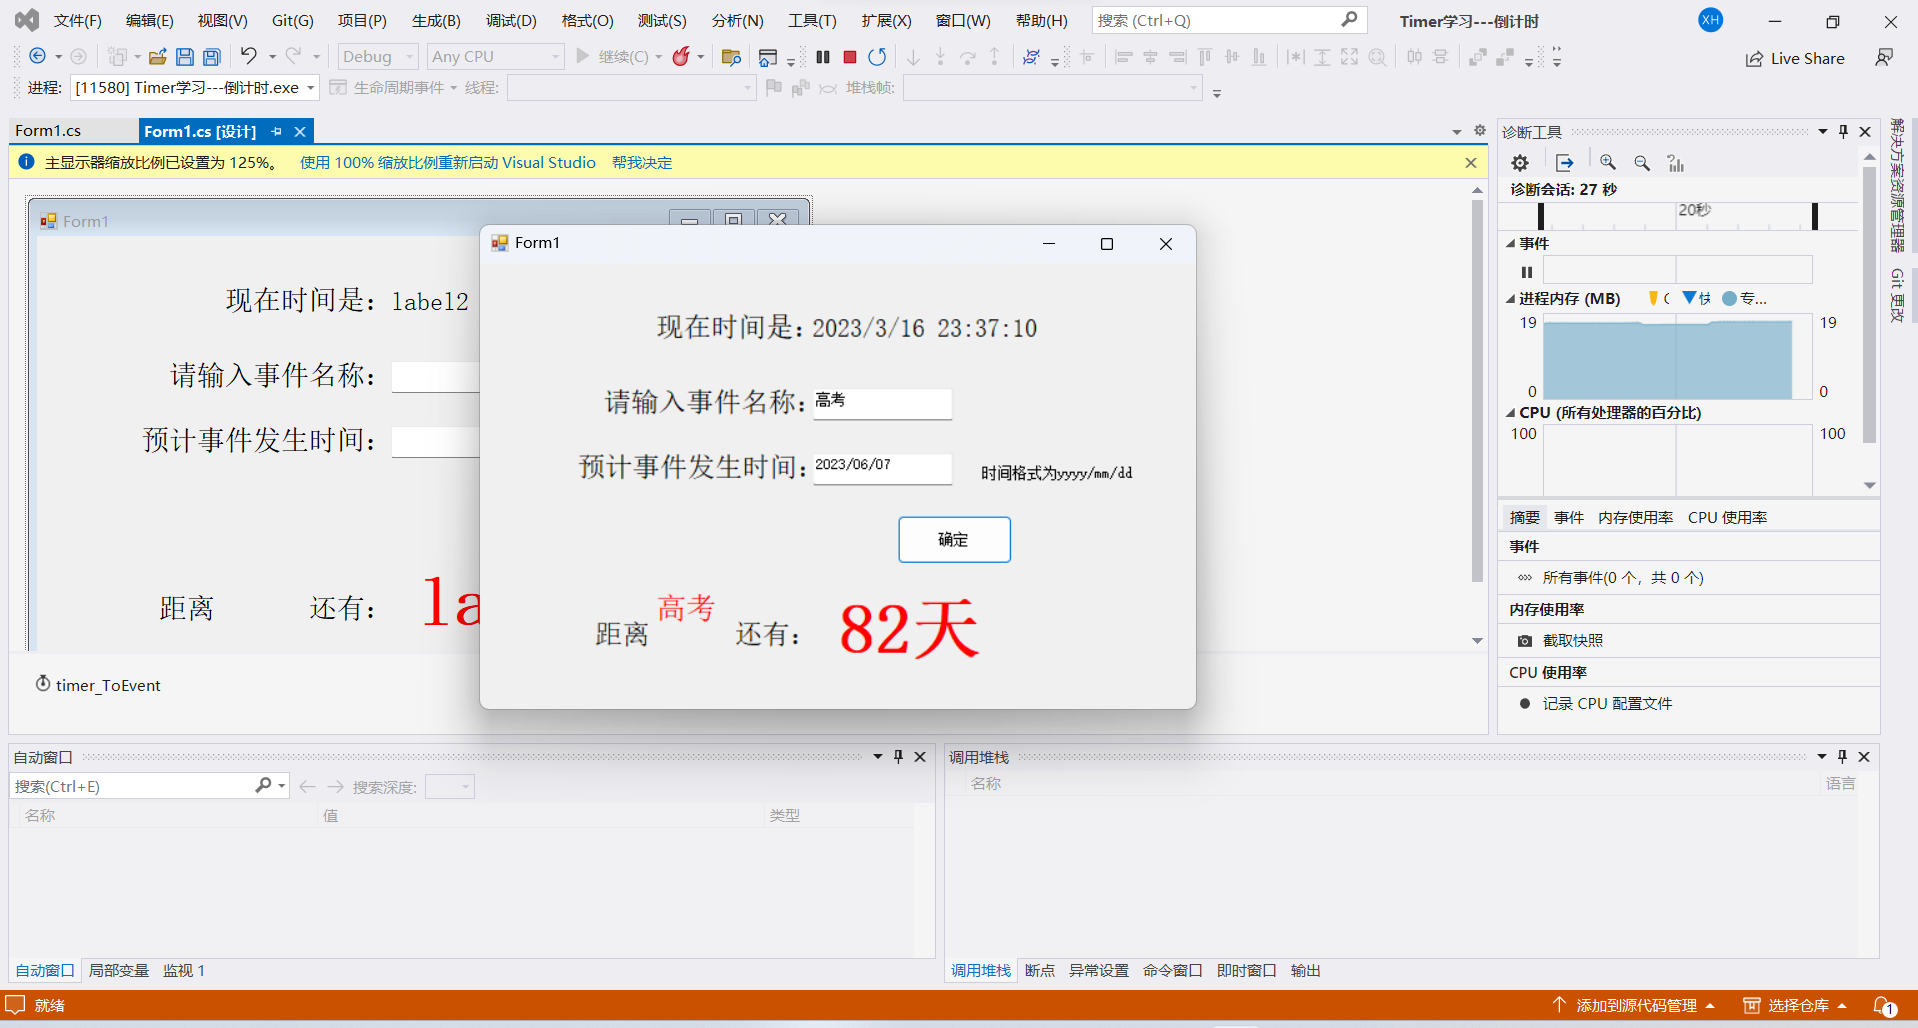This screenshot has width=1918, height=1028.
Task: Collapse the Events section in diagnostics
Action: click(1510, 243)
